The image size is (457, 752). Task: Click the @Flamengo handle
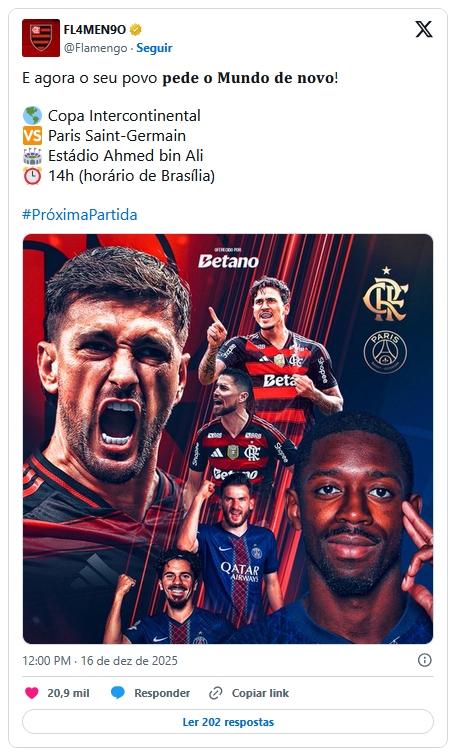pos(95,48)
